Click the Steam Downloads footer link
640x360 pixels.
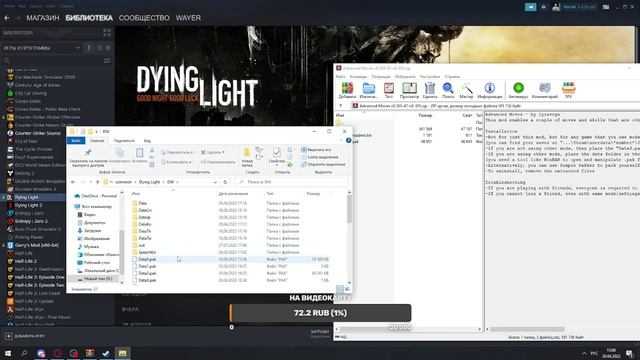tap(320, 332)
